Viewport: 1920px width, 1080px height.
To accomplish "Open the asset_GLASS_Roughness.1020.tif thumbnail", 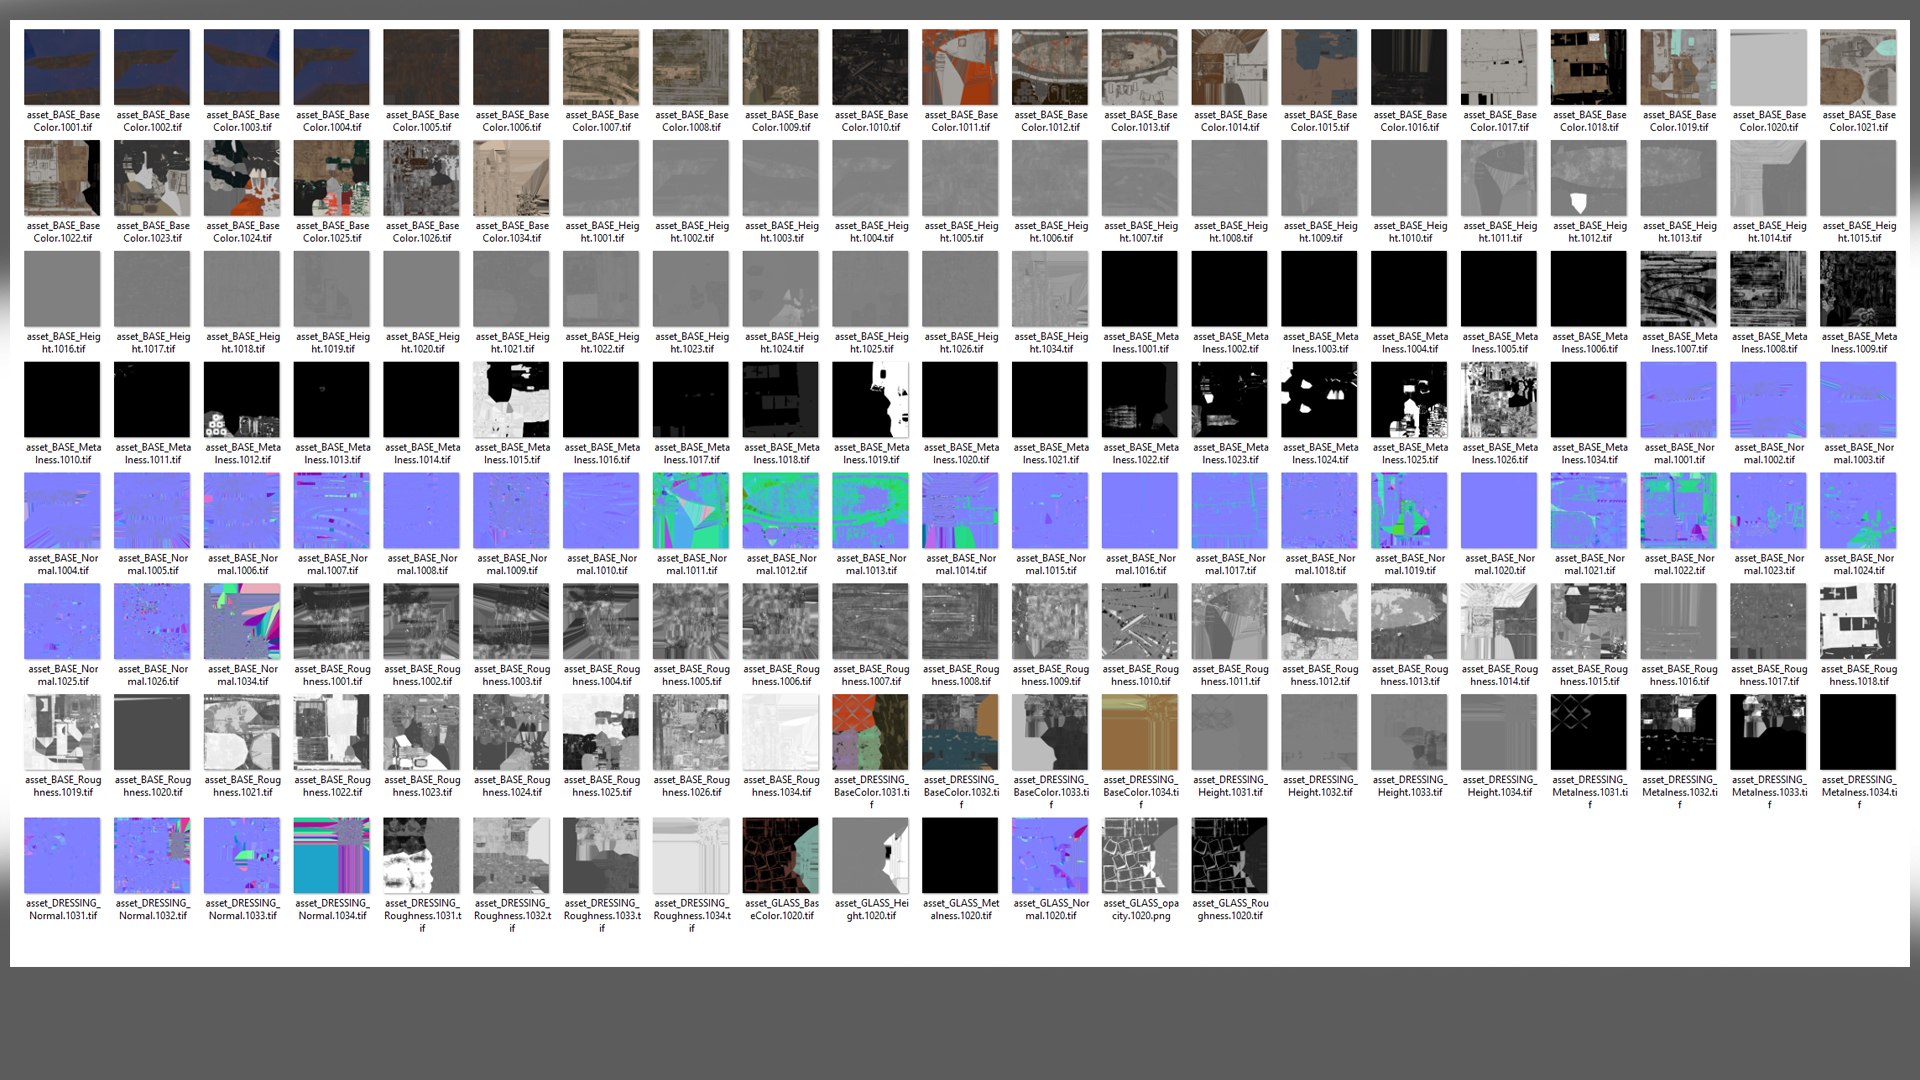I will [x=1230, y=856].
